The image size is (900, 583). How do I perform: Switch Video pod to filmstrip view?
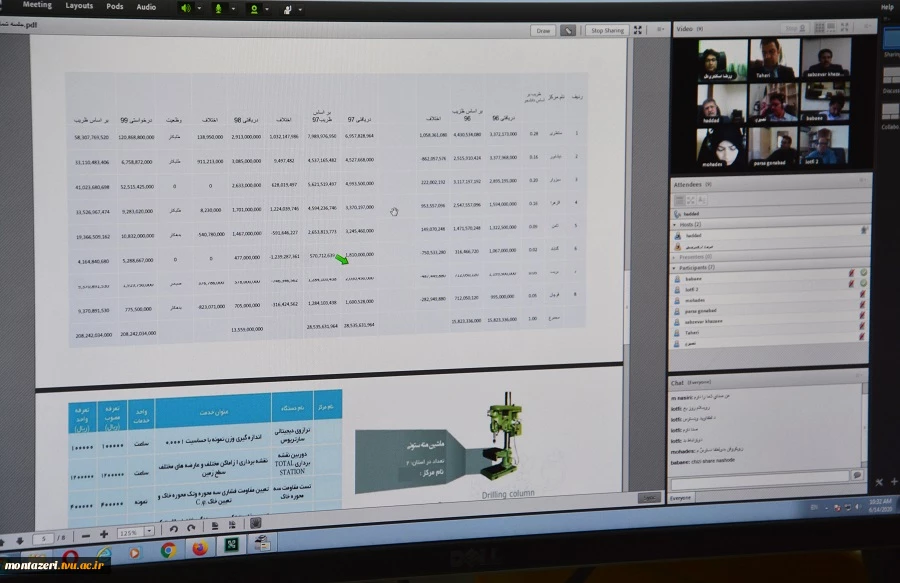[x=831, y=28]
